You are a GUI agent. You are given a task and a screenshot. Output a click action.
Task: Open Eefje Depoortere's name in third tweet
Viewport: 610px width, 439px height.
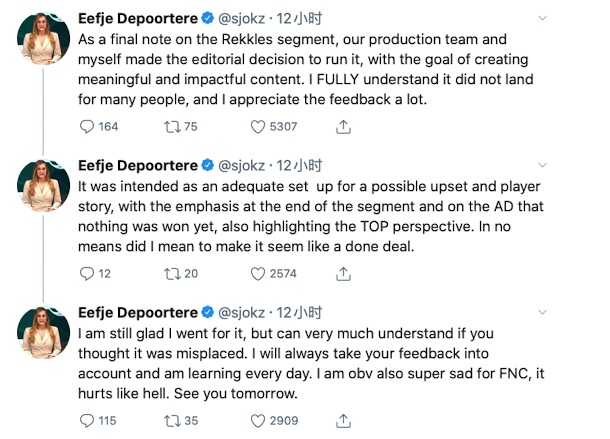click(x=137, y=311)
